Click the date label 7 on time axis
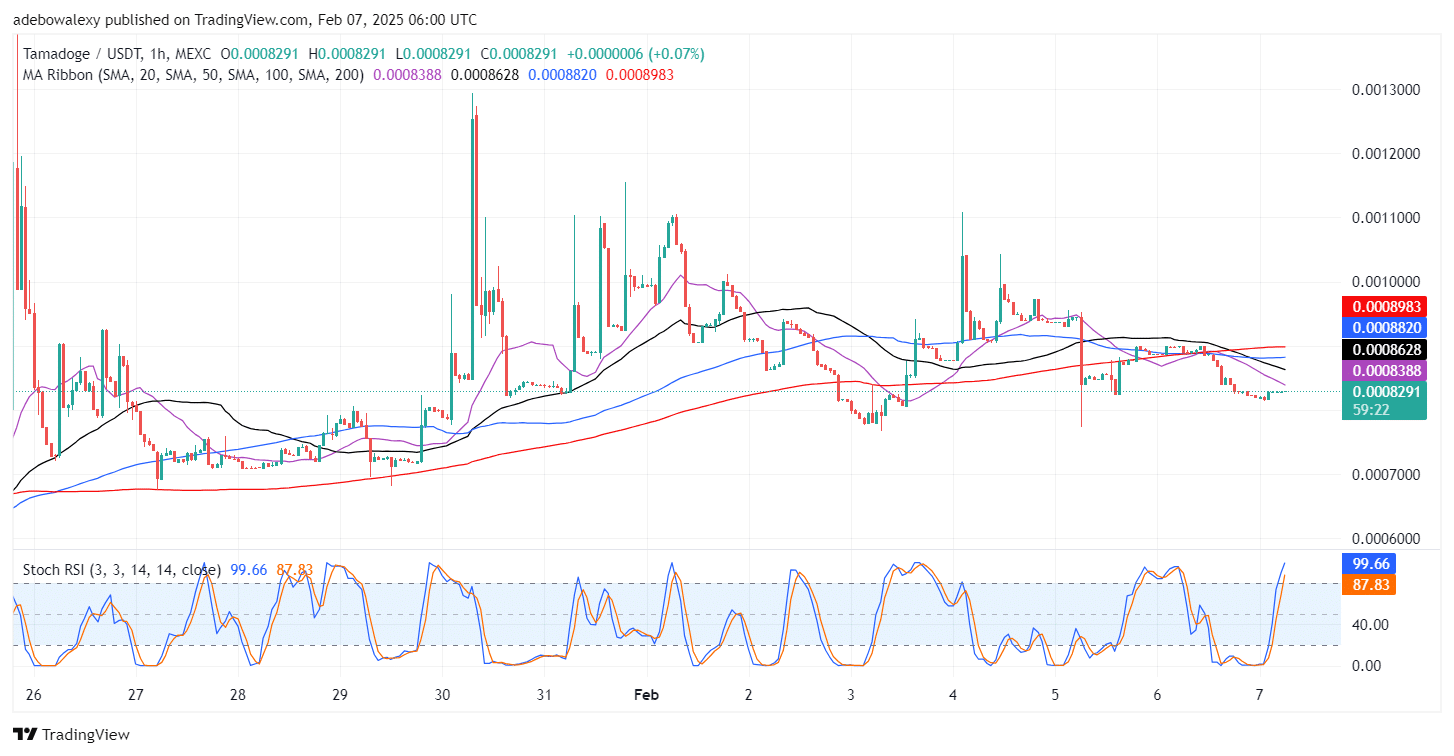This screenshot has width=1454, height=756. pyautogui.click(x=1259, y=695)
